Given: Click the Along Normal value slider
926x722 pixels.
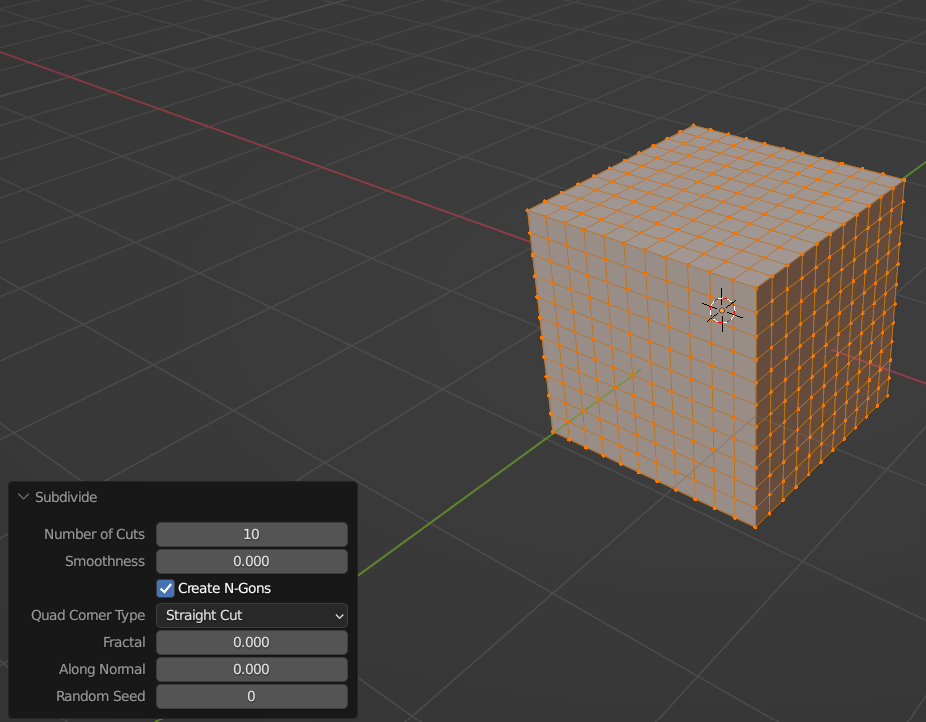Looking at the screenshot, I should [x=252, y=669].
